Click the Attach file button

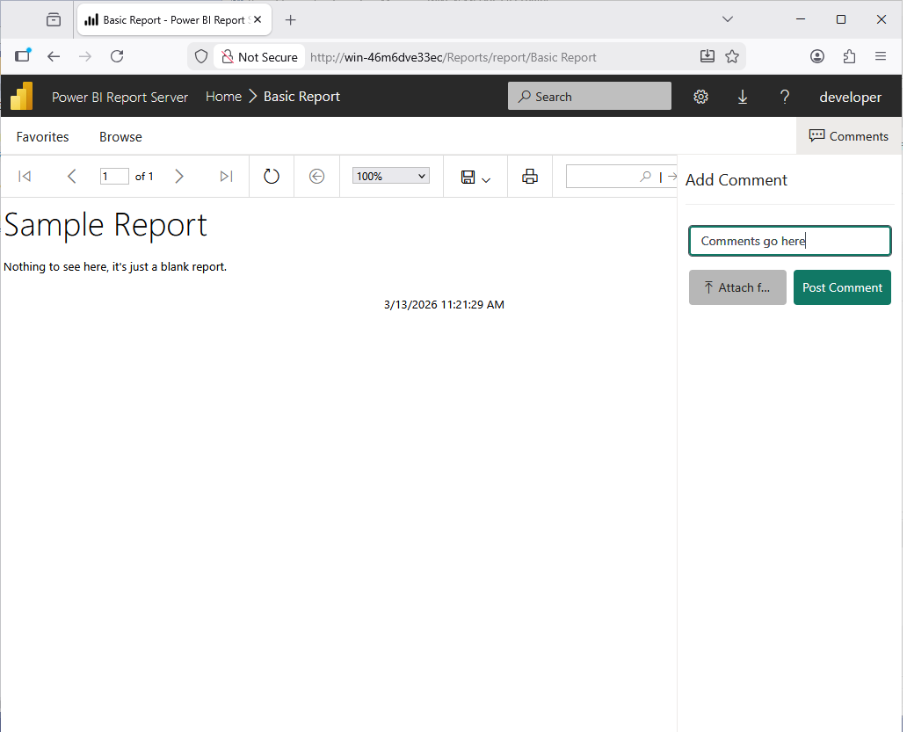pos(737,288)
